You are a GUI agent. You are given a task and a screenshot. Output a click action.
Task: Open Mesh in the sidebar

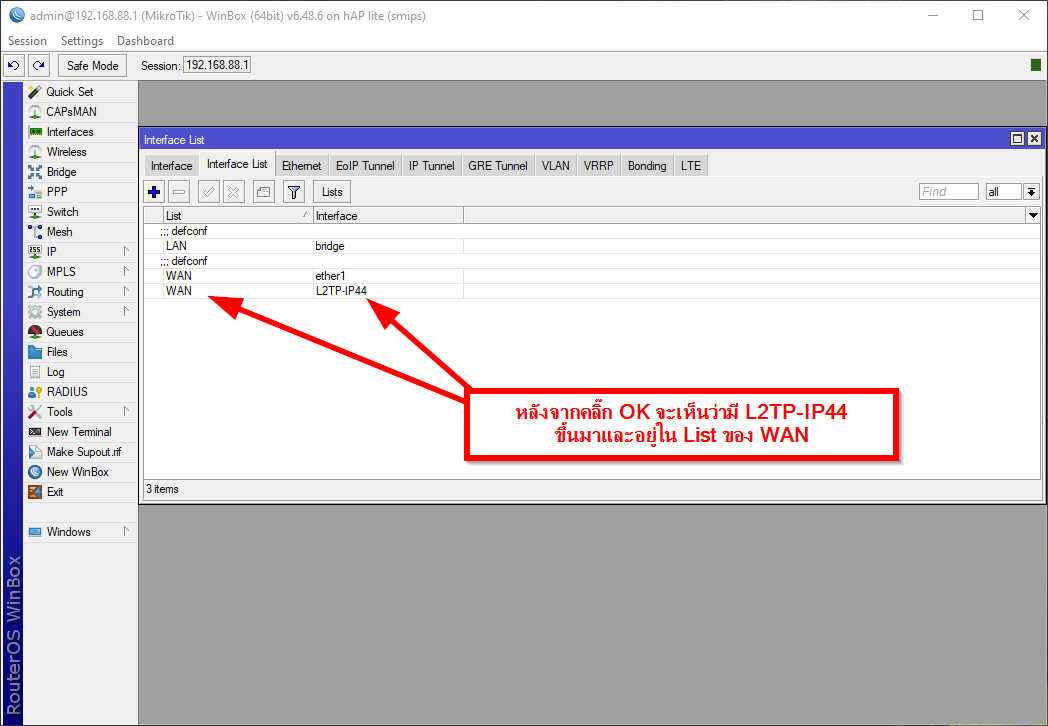[80, 232]
